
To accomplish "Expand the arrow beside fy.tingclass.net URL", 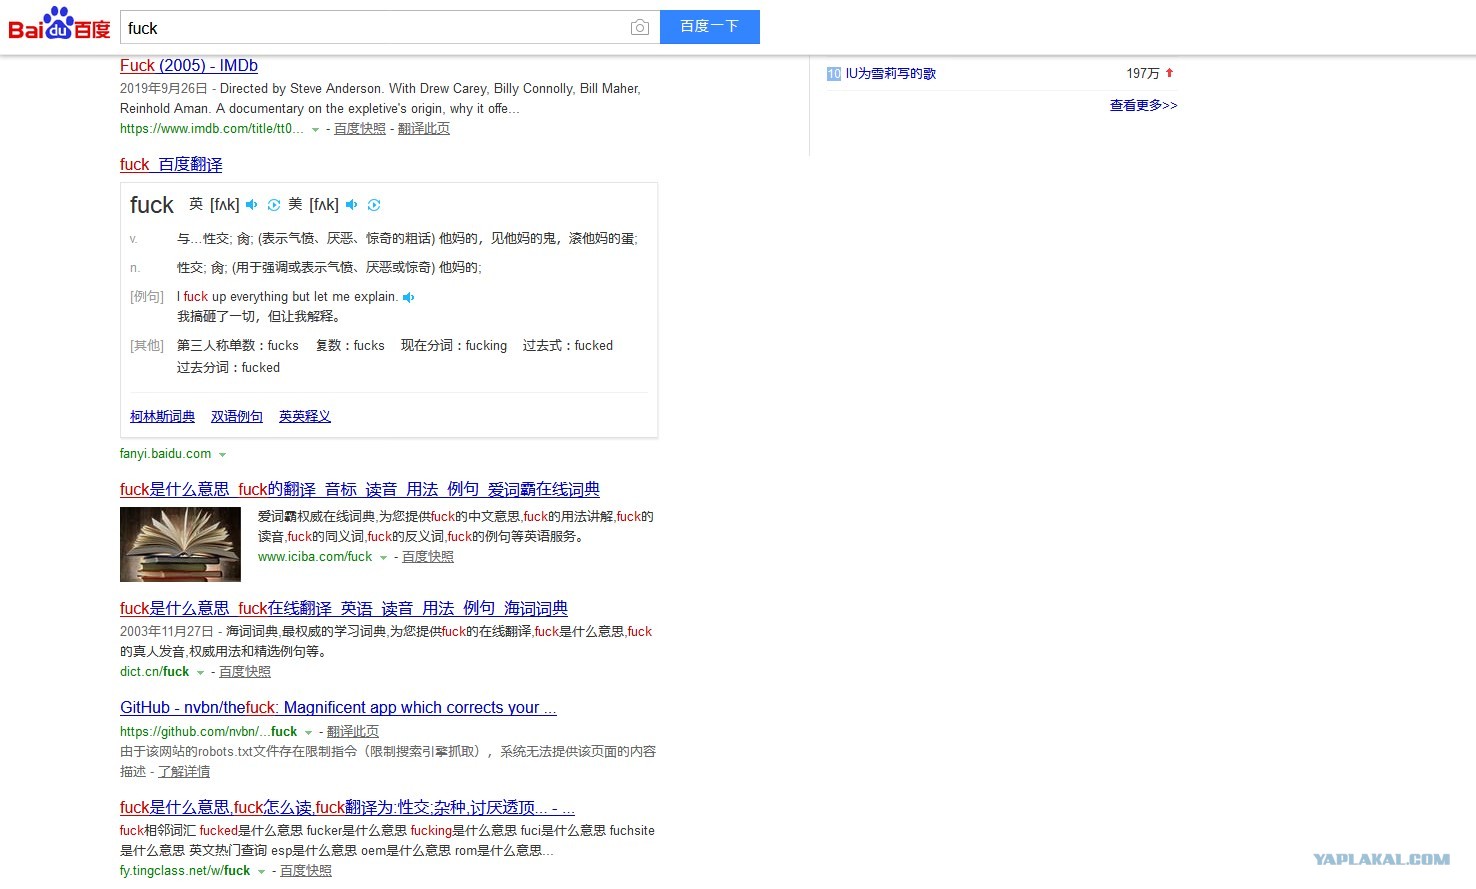I will click(261, 872).
